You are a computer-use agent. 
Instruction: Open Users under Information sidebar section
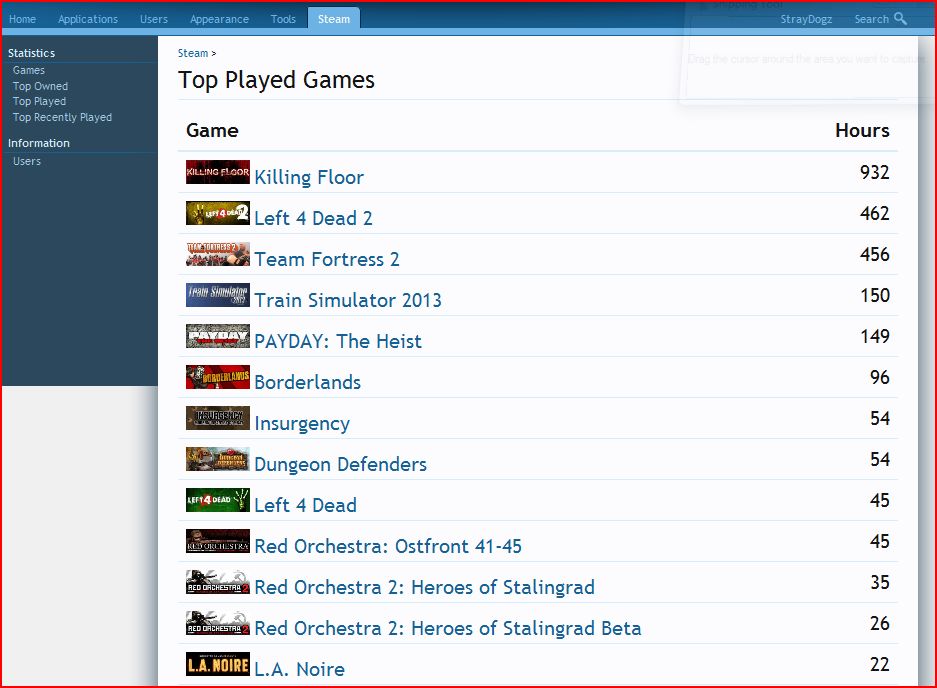(x=27, y=161)
